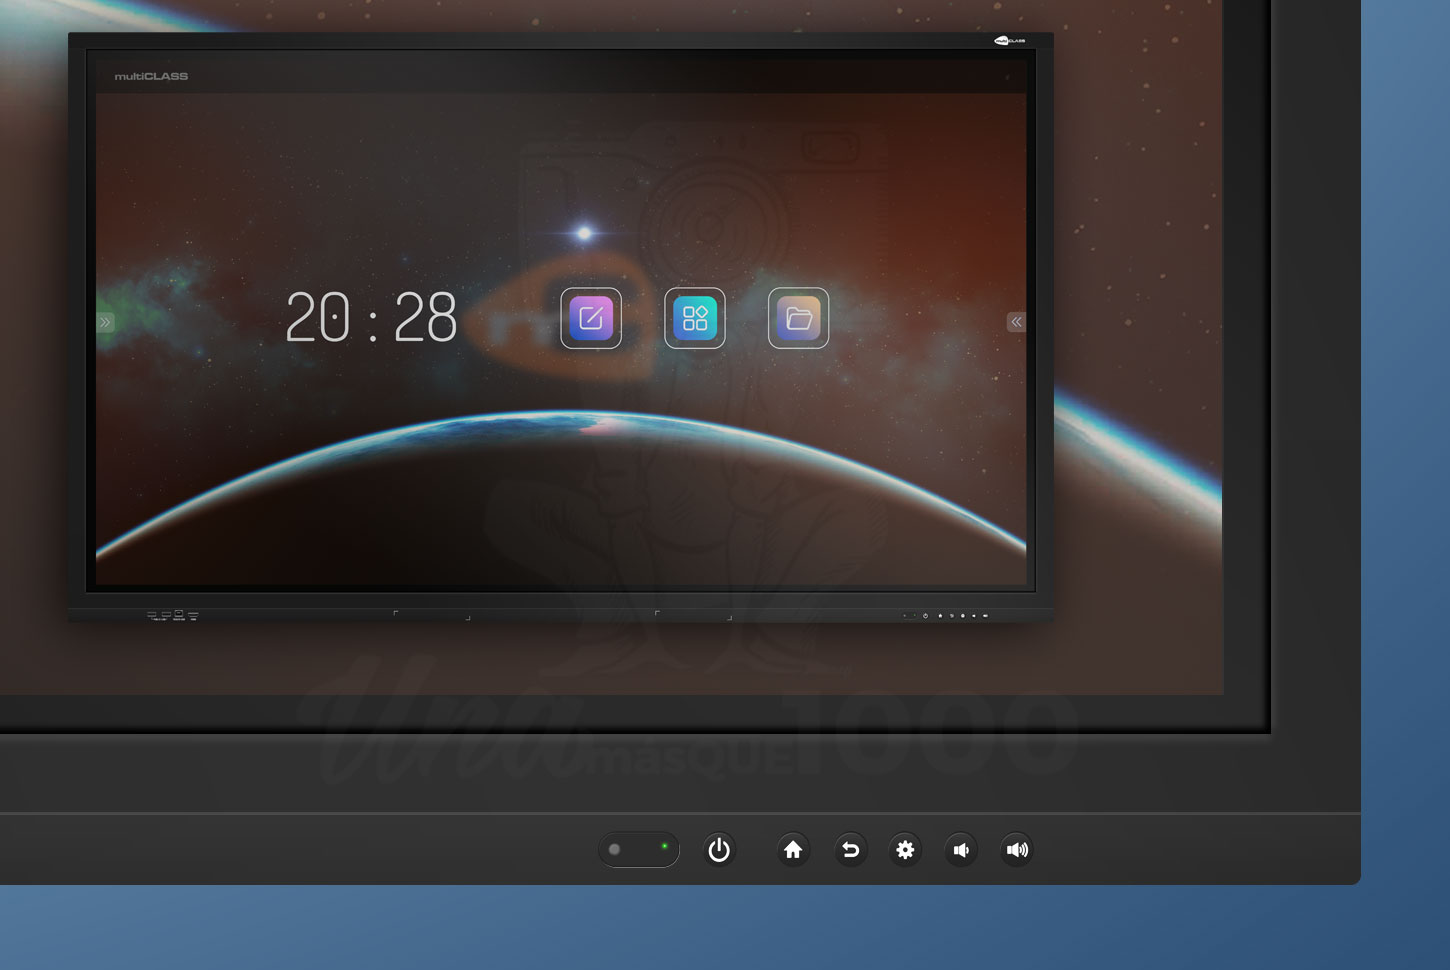This screenshot has height=970, width=1450.
Task: Open the hidden toolbar at the screen edge
Action: coord(105,320)
